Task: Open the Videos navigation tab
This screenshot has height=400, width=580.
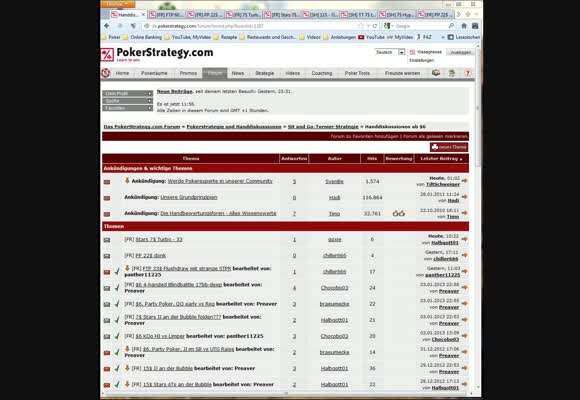Action: [293, 73]
